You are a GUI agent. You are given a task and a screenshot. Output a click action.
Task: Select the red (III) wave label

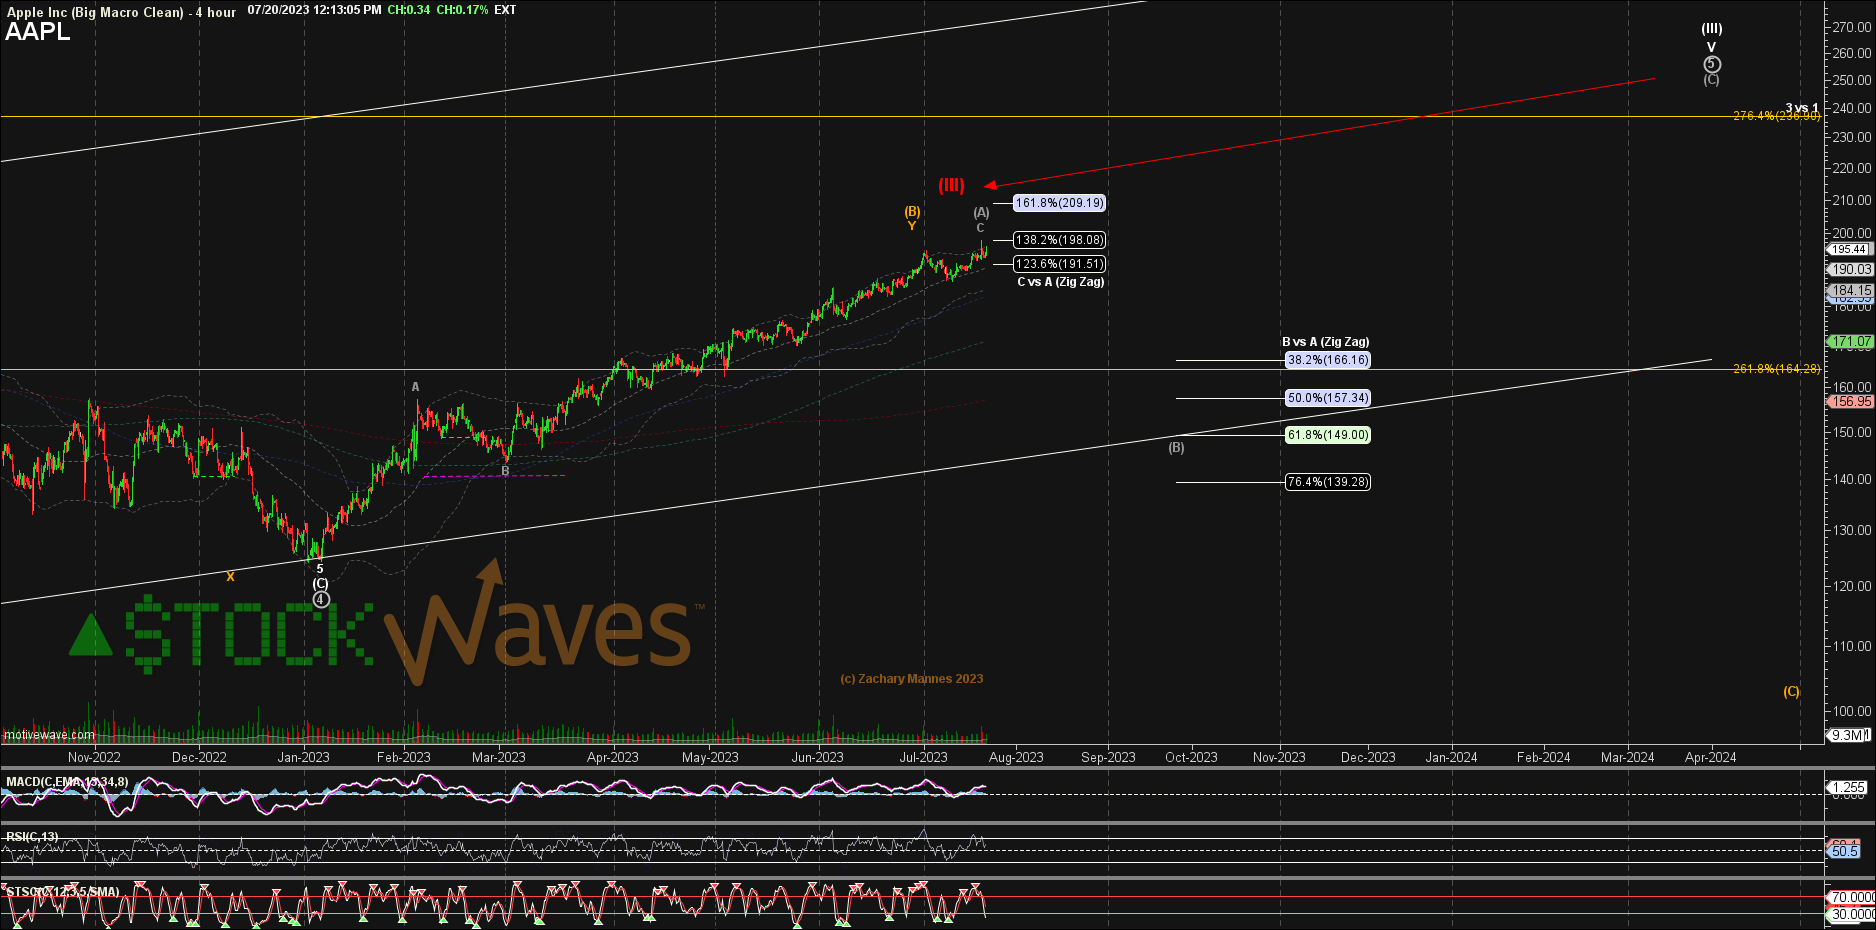951,185
